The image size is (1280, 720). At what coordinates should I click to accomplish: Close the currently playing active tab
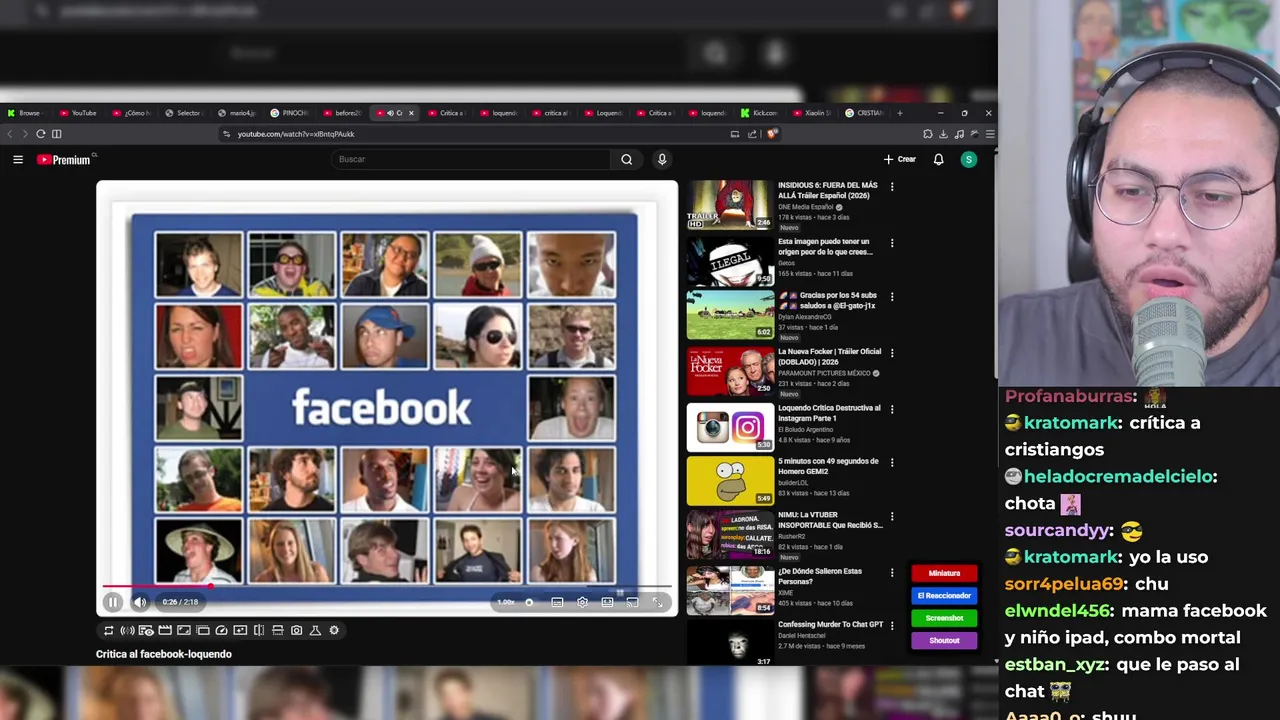pyautogui.click(x=411, y=113)
